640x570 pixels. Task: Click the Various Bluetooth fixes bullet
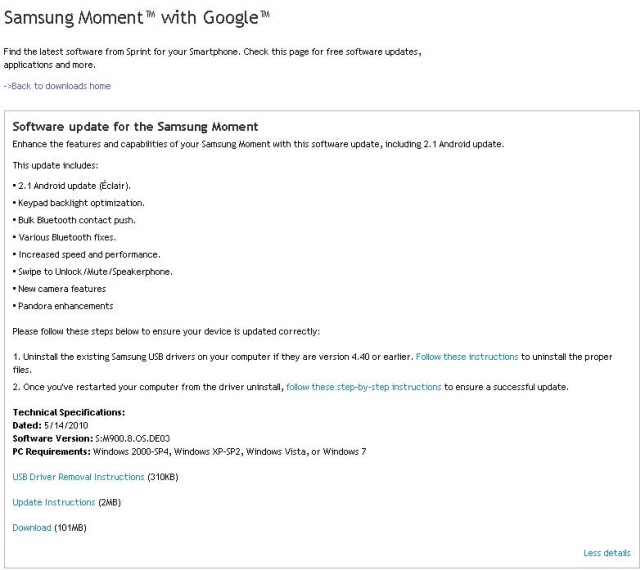[x=64, y=237]
